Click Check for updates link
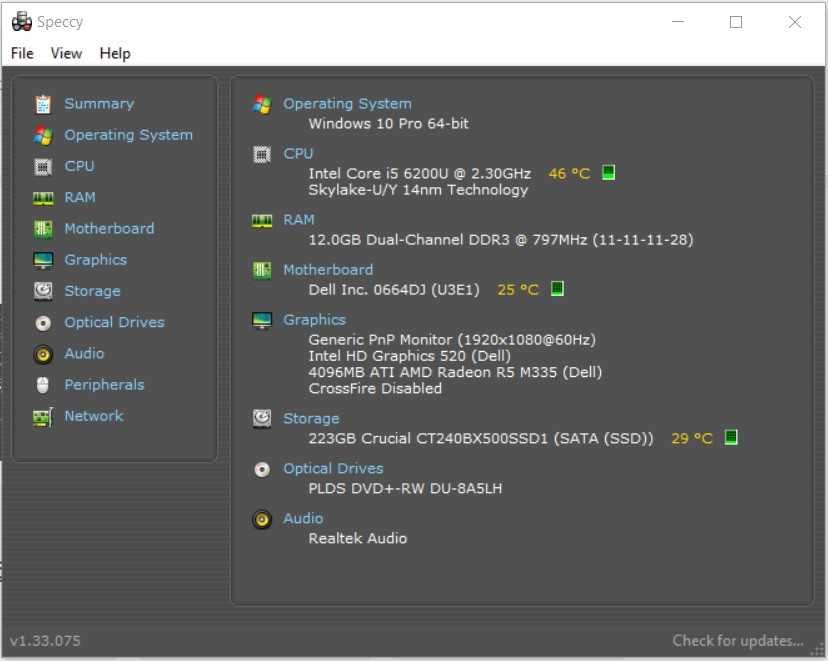 pos(738,640)
